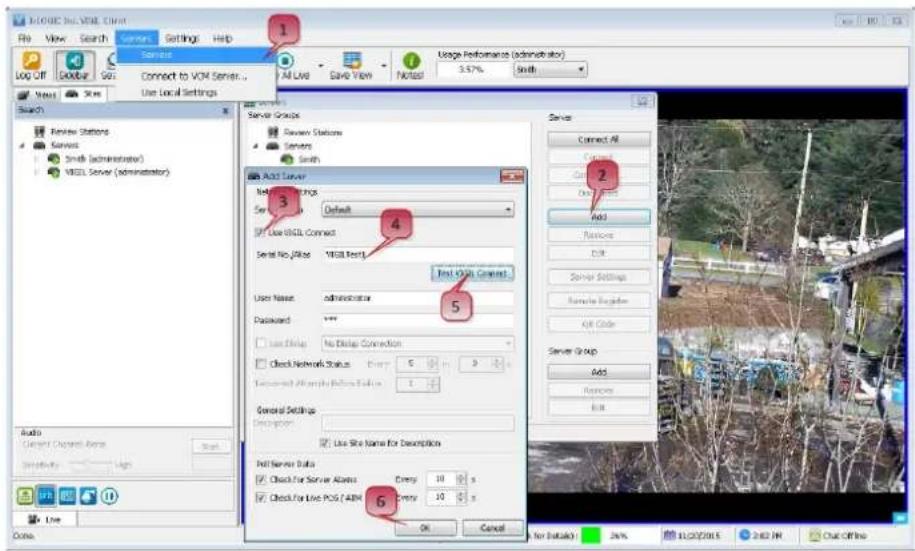Click the Servers folder icon in the sidebar tree
This screenshot has height=551, width=915.
(40, 145)
